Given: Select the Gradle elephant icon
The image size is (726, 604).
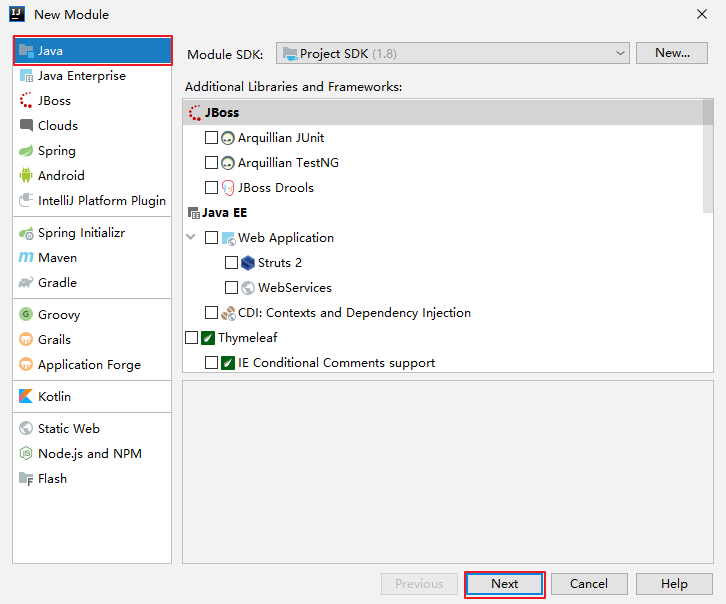Looking at the screenshot, I should 27,283.
